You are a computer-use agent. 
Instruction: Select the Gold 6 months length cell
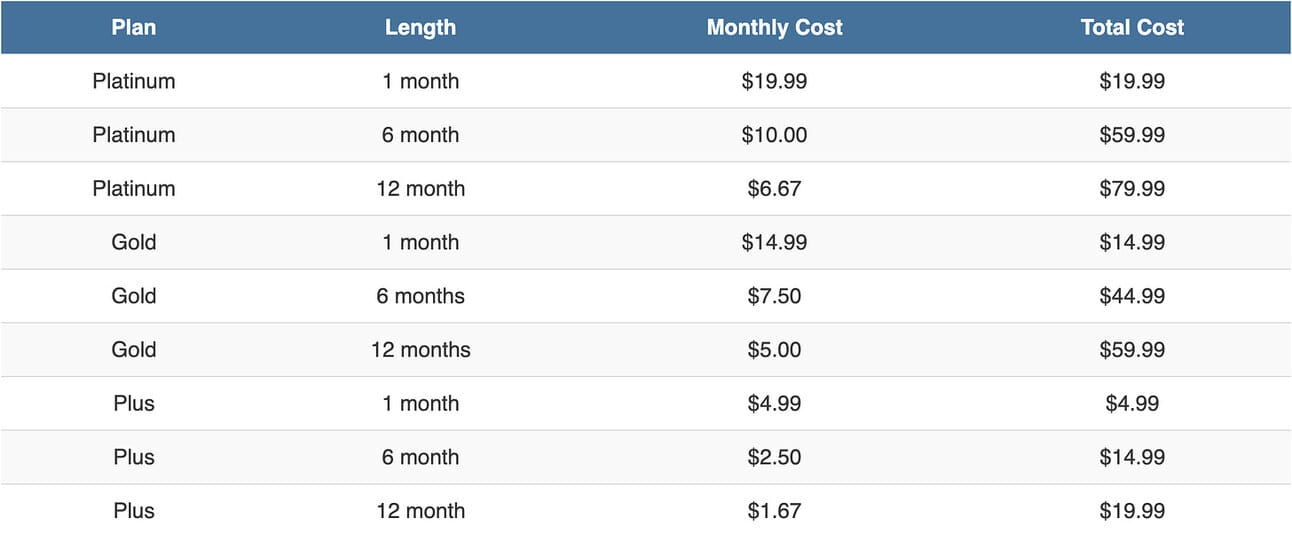pos(420,296)
